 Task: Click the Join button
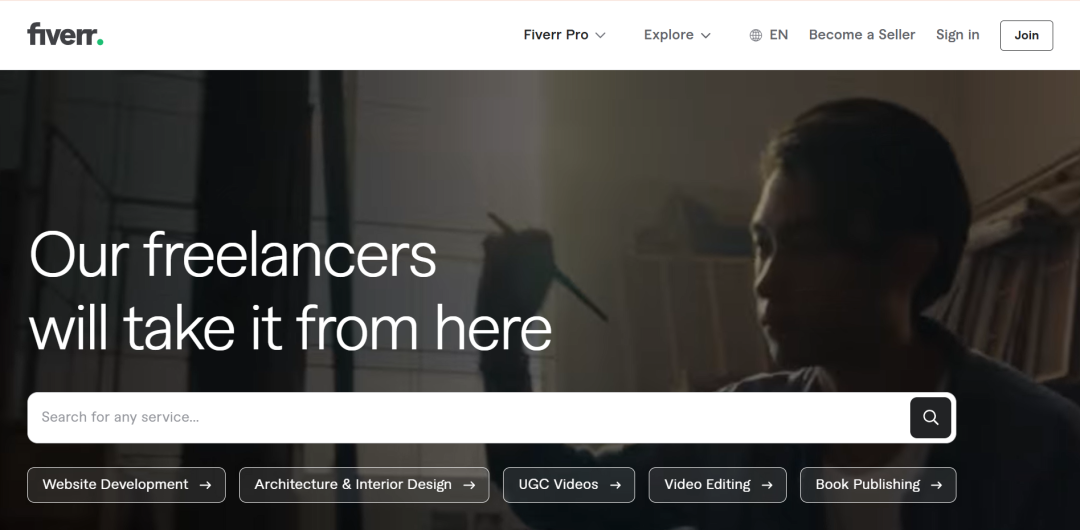[1026, 35]
